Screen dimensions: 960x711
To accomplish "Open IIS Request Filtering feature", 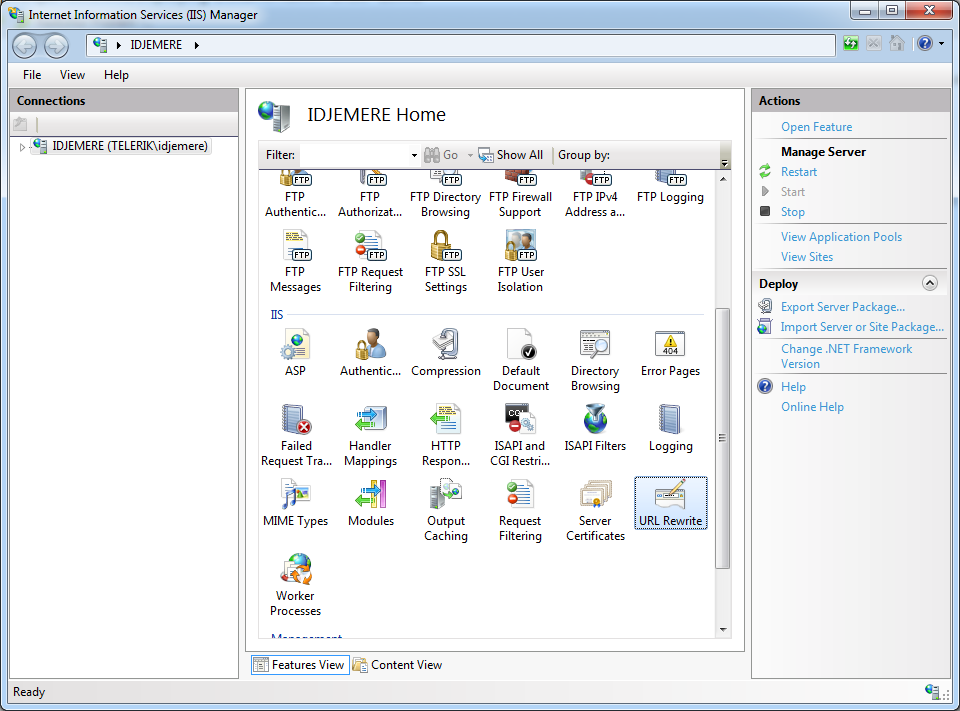I will 520,510.
